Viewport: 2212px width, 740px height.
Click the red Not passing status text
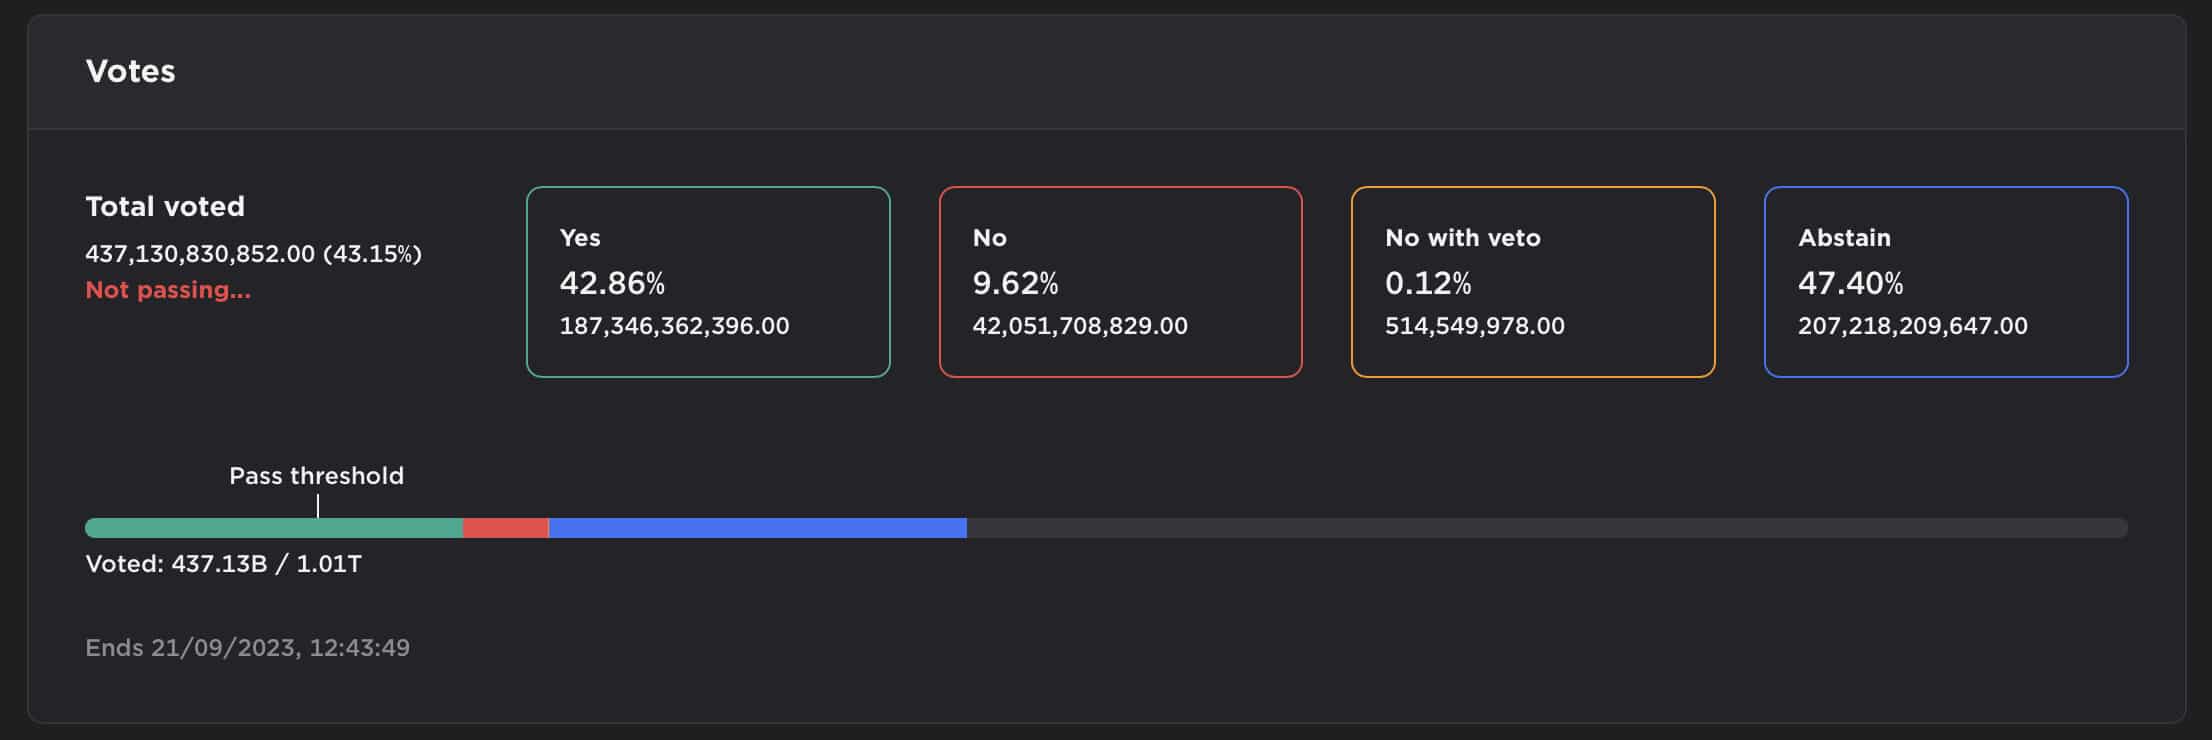pos(168,290)
